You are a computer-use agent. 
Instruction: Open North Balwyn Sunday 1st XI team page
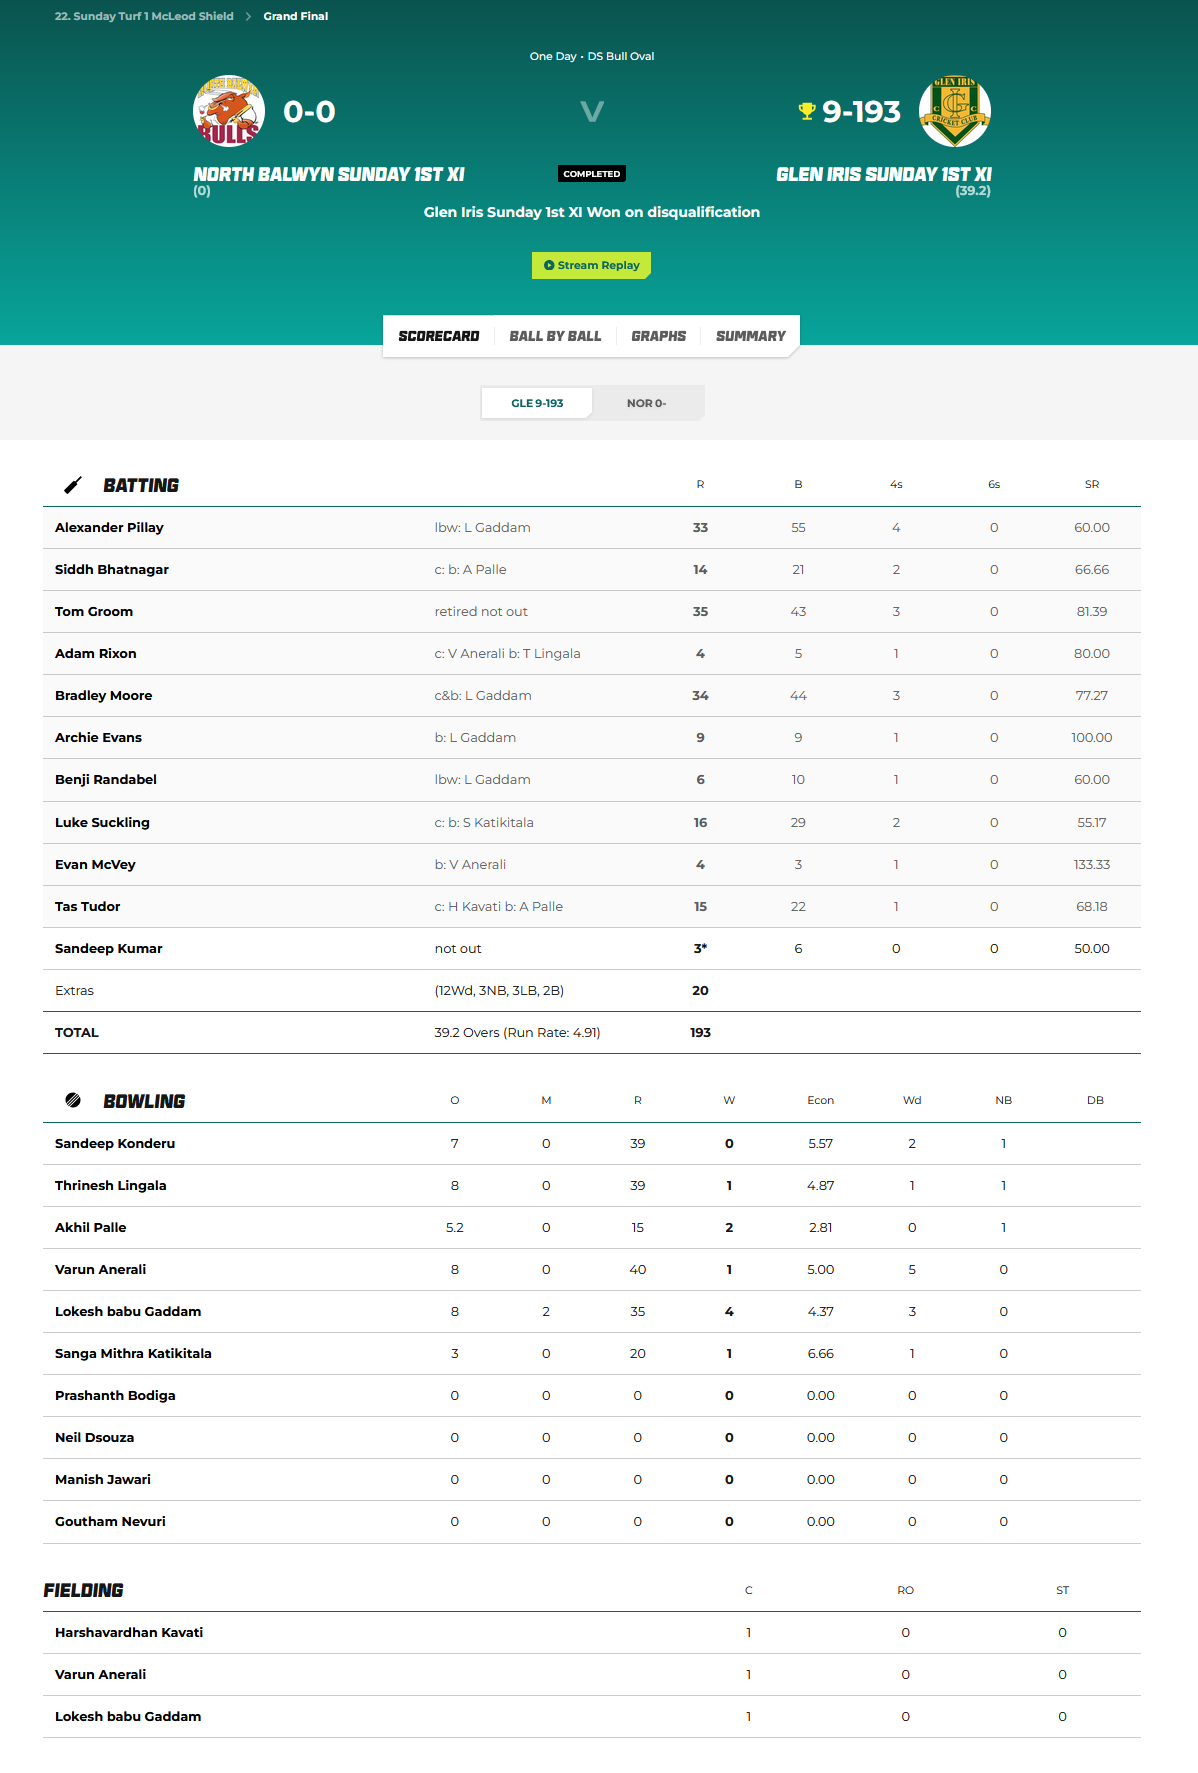[x=328, y=174]
